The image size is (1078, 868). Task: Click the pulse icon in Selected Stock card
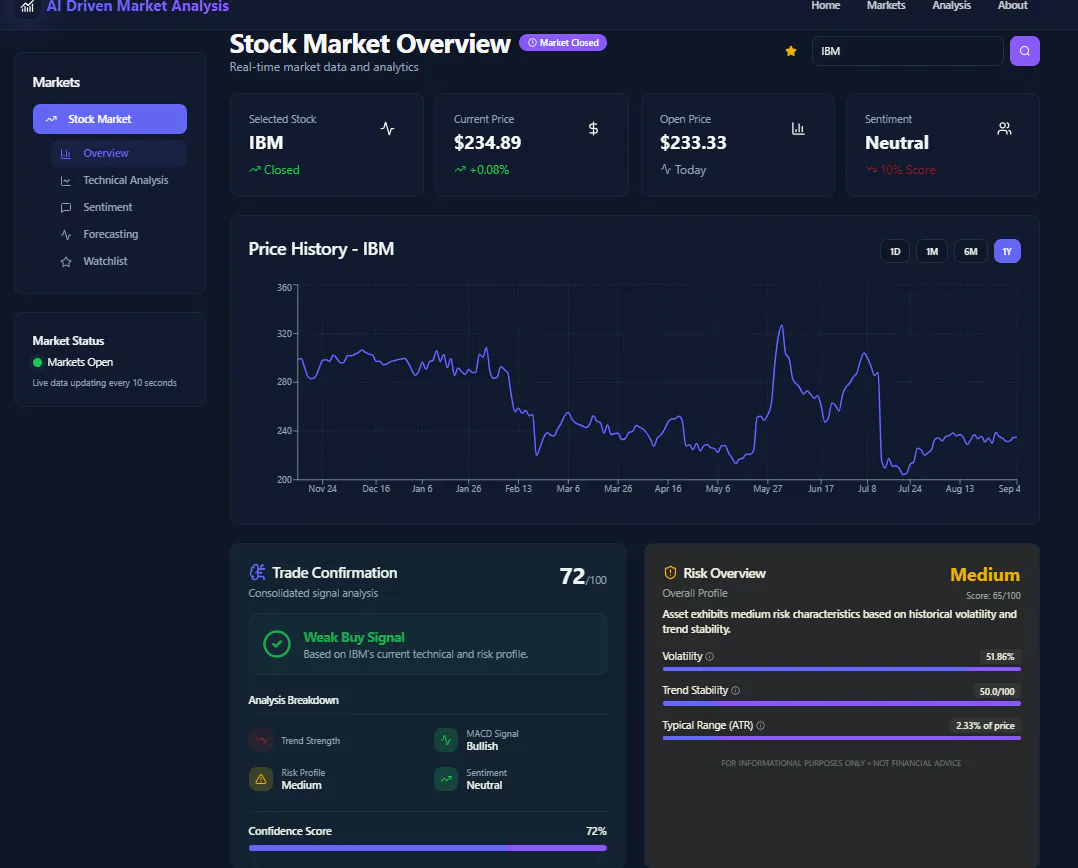click(x=388, y=129)
